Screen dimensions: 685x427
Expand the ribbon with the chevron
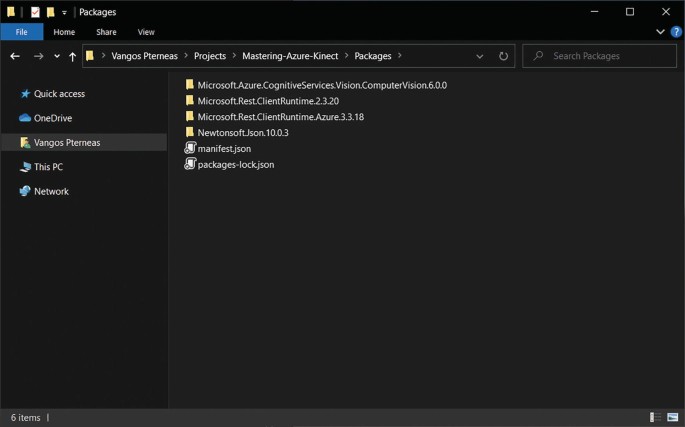click(x=660, y=32)
